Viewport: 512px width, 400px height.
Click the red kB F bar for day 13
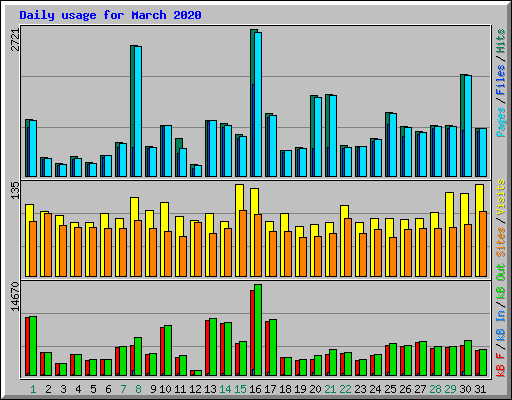(x=207, y=348)
